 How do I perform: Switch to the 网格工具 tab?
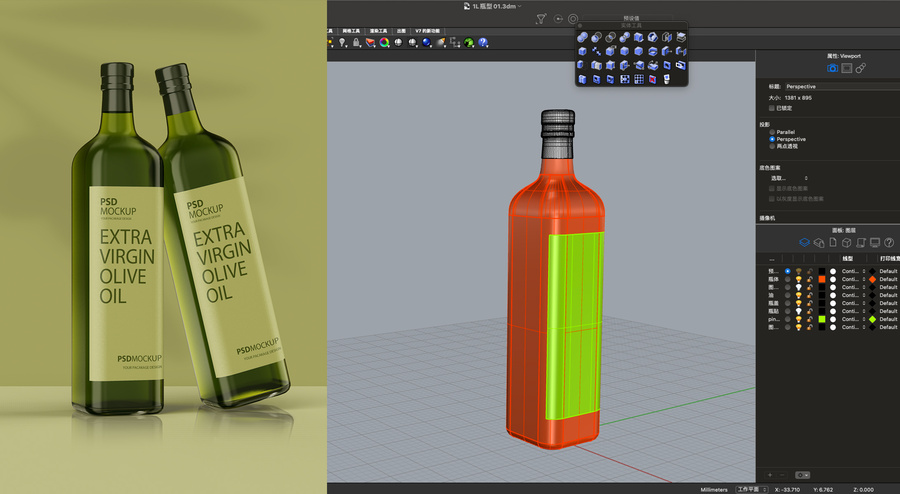pyautogui.click(x=351, y=31)
